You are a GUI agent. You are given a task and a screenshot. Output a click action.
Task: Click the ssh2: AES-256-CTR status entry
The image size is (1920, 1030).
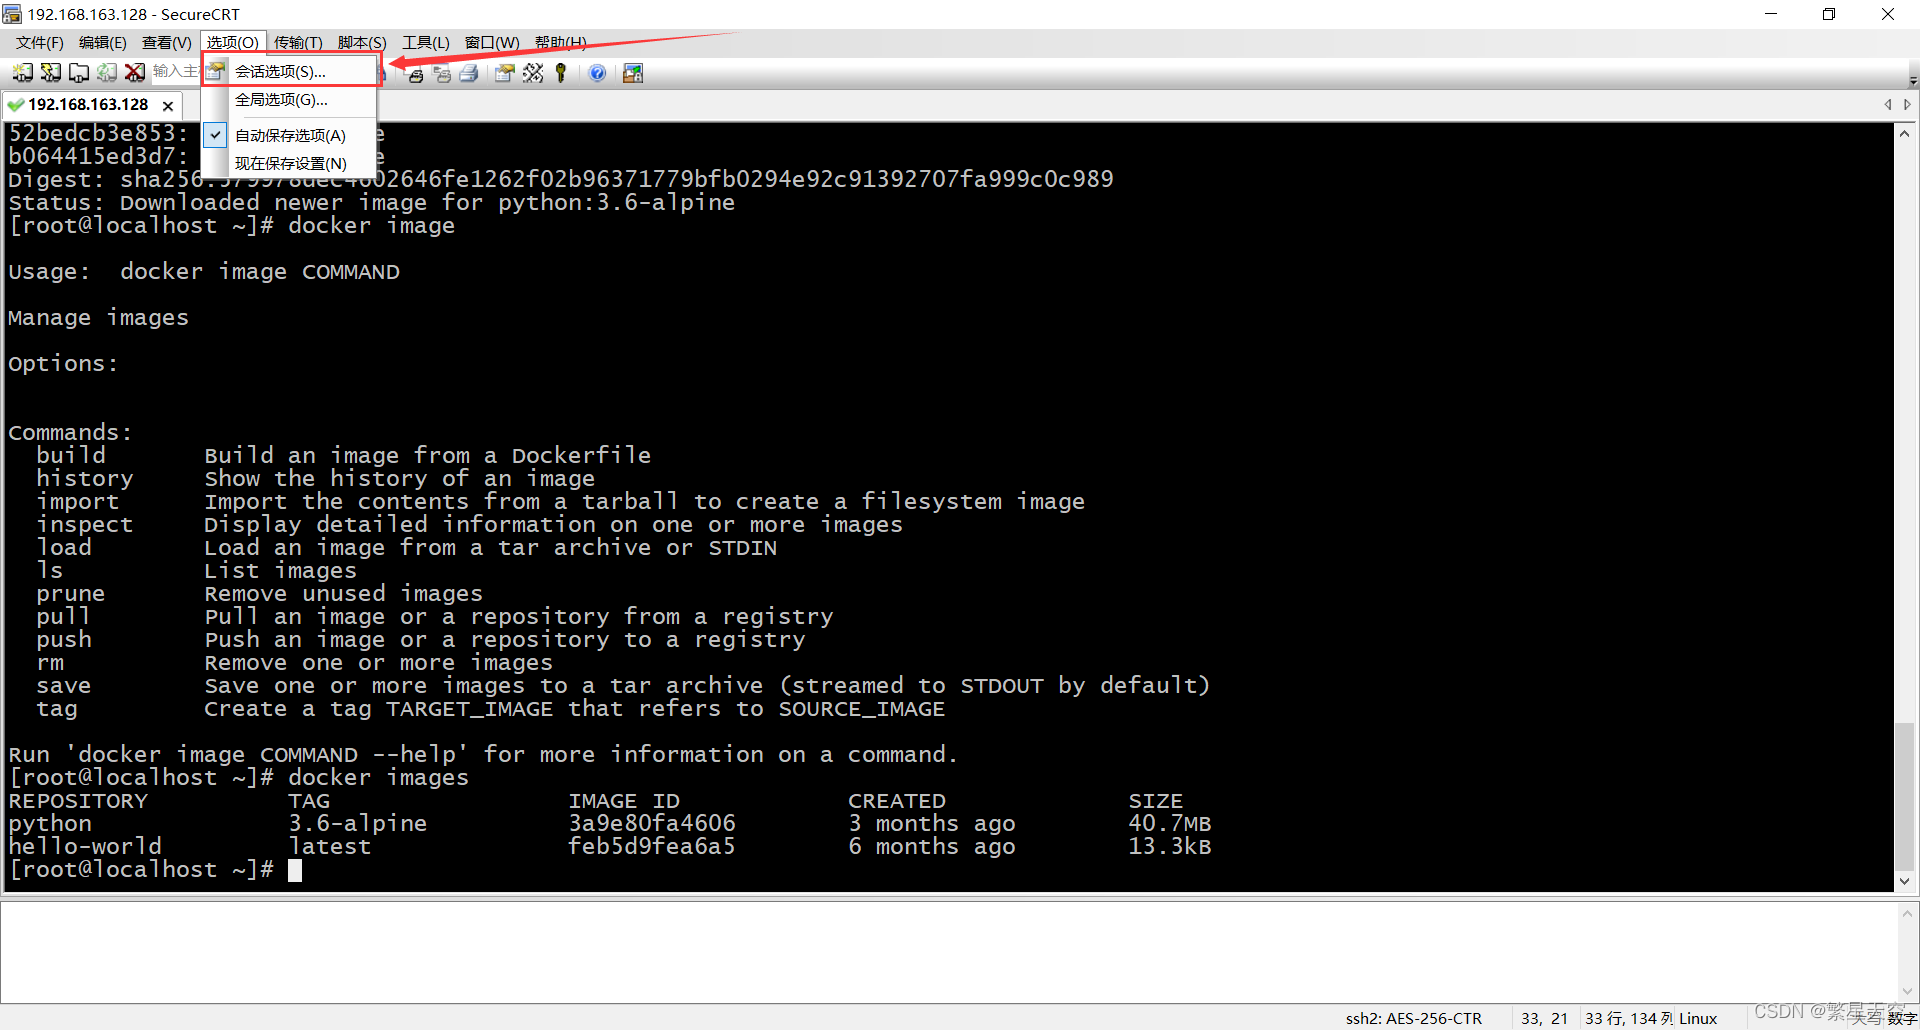(1413, 1018)
